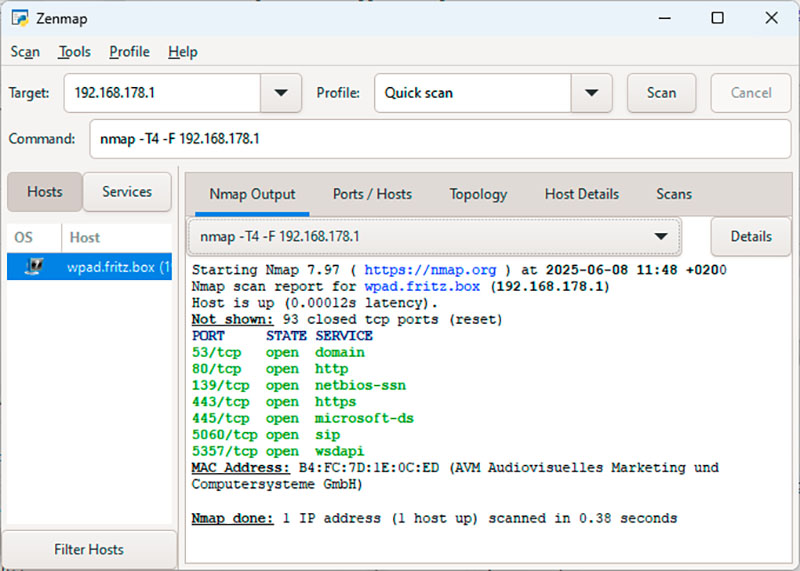Click the Command input field

(x=440, y=139)
